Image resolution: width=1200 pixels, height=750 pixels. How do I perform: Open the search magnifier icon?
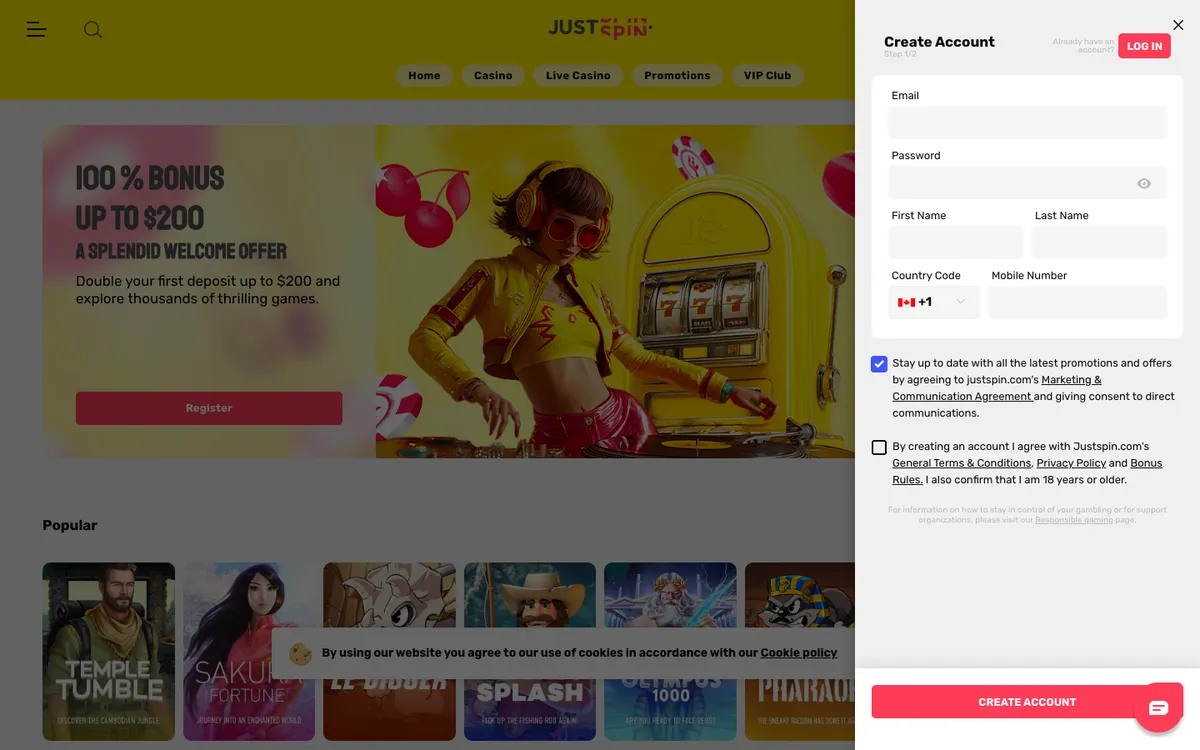[x=93, y=30]
